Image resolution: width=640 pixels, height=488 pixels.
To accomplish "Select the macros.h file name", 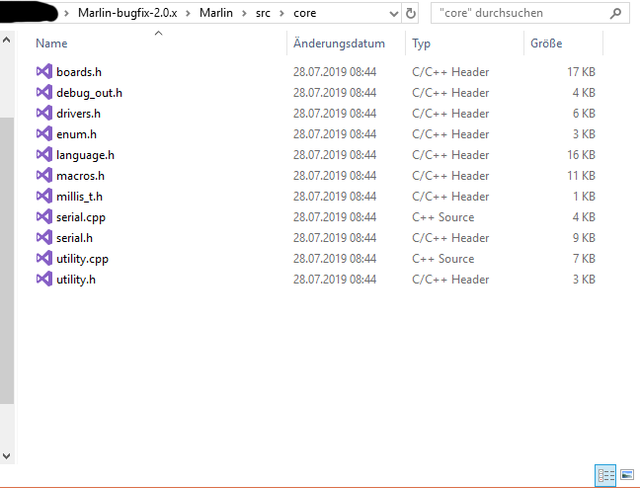I will click(80, 176).
